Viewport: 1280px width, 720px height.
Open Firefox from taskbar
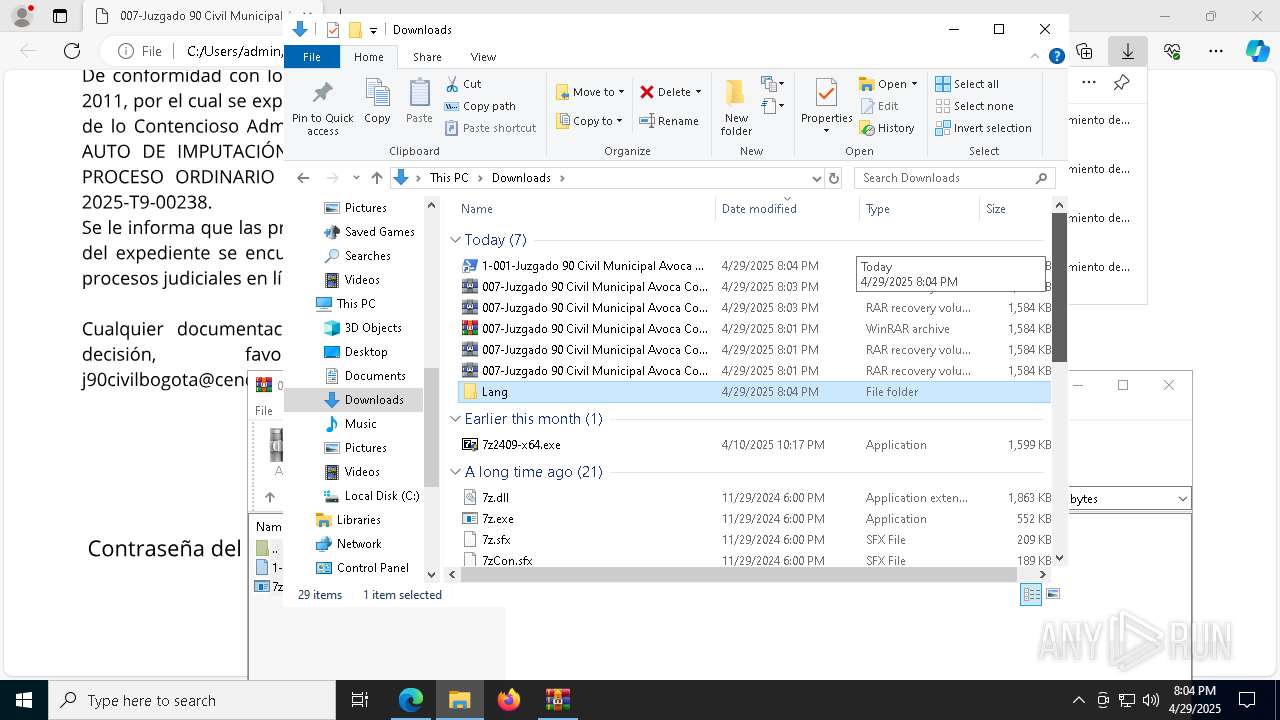click(x=509, y=700)
